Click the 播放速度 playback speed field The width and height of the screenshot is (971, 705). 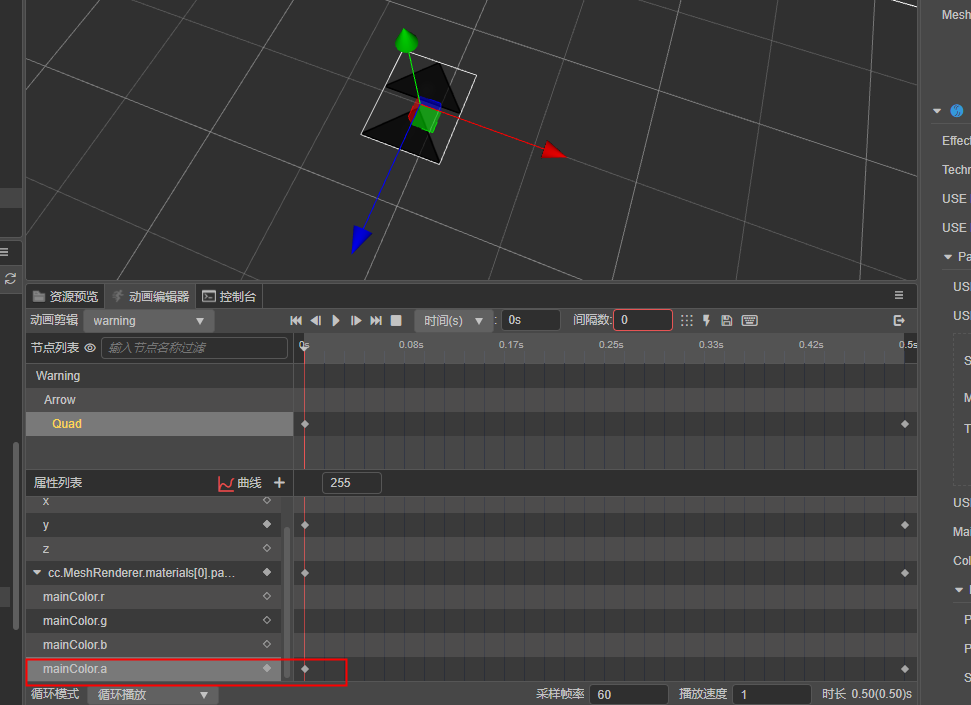tap(772, 694)
